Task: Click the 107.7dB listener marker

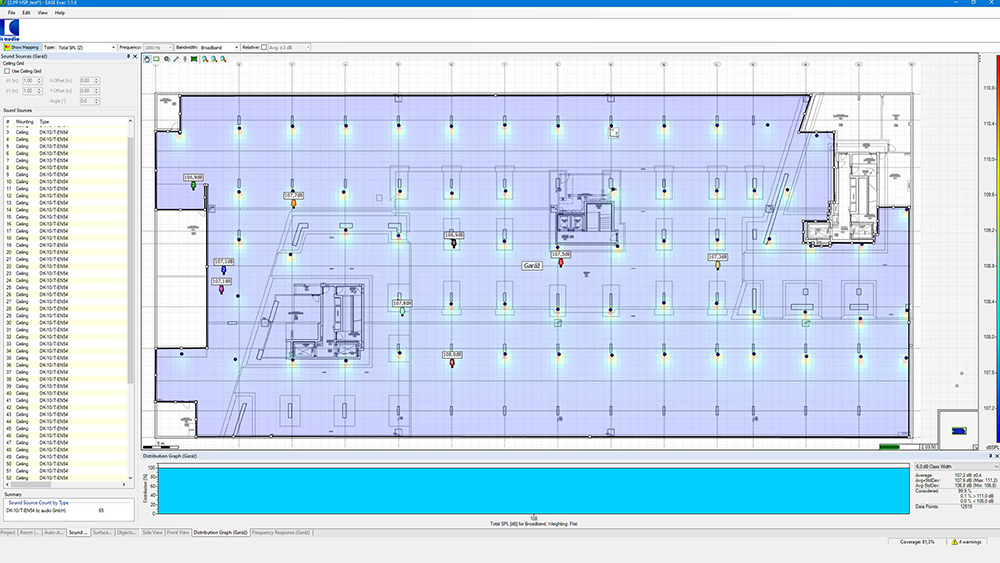Action: tap(293, 199)
